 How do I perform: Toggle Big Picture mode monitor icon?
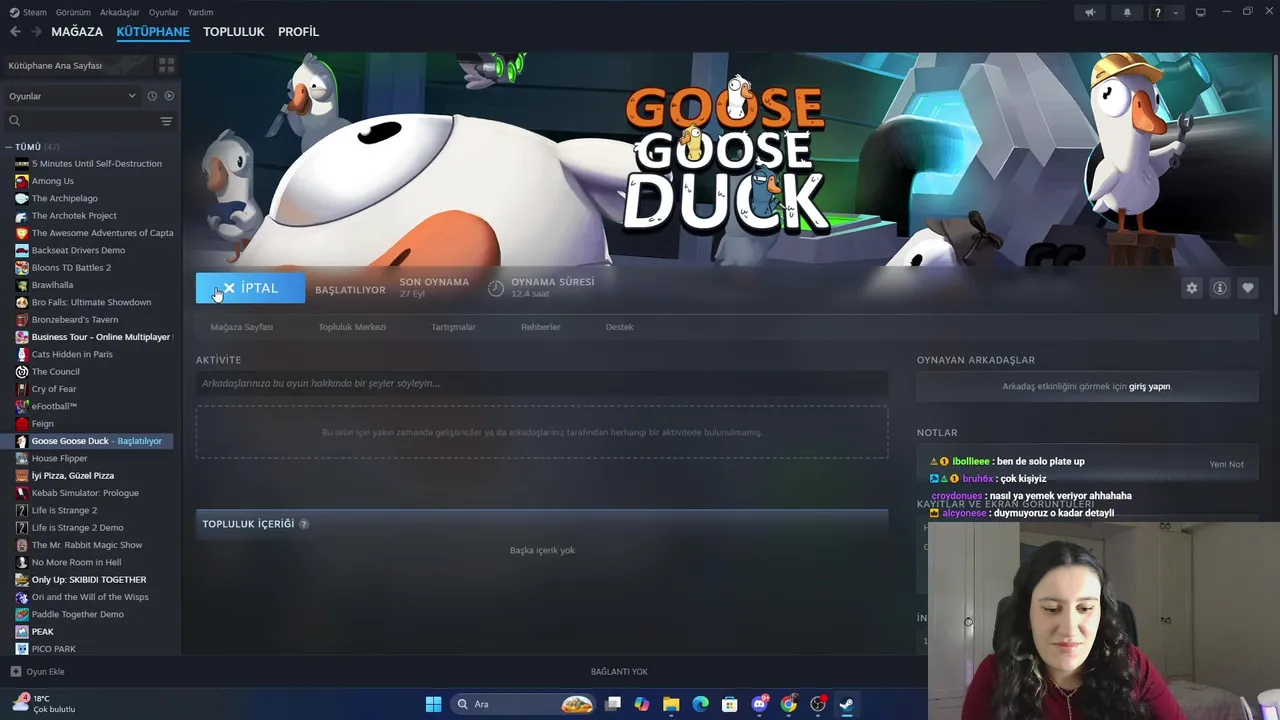pyautogui.click(x=1201, y=12)
